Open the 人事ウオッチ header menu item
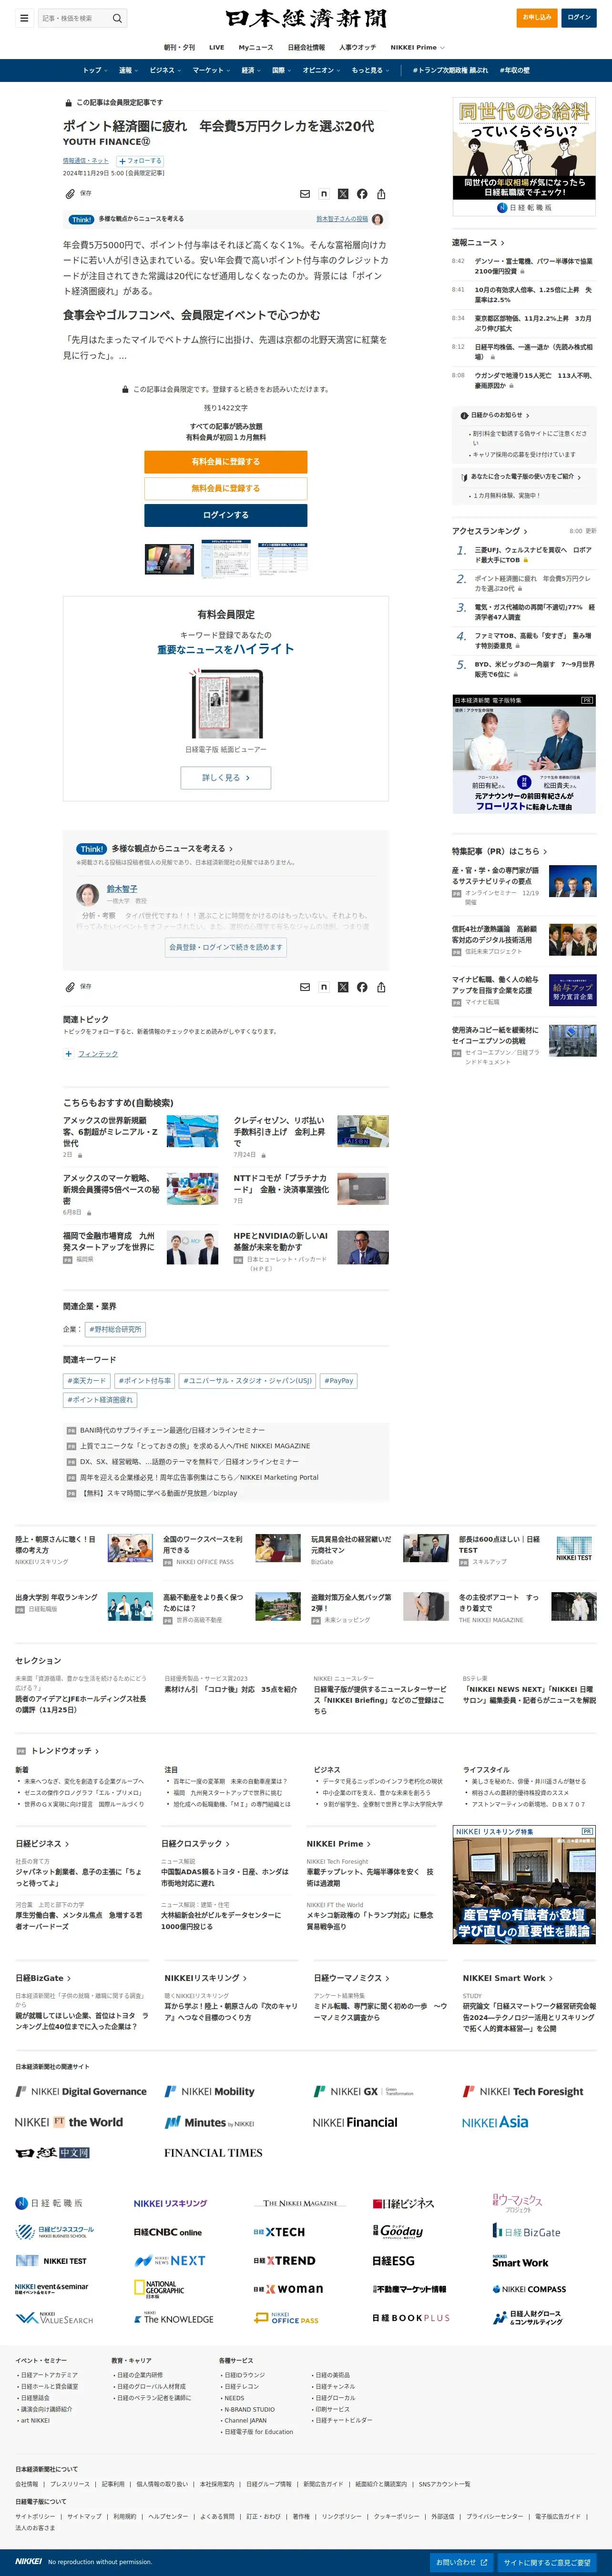The width and height of the screenshot is (612, 2576). click(x=357, y=47)
